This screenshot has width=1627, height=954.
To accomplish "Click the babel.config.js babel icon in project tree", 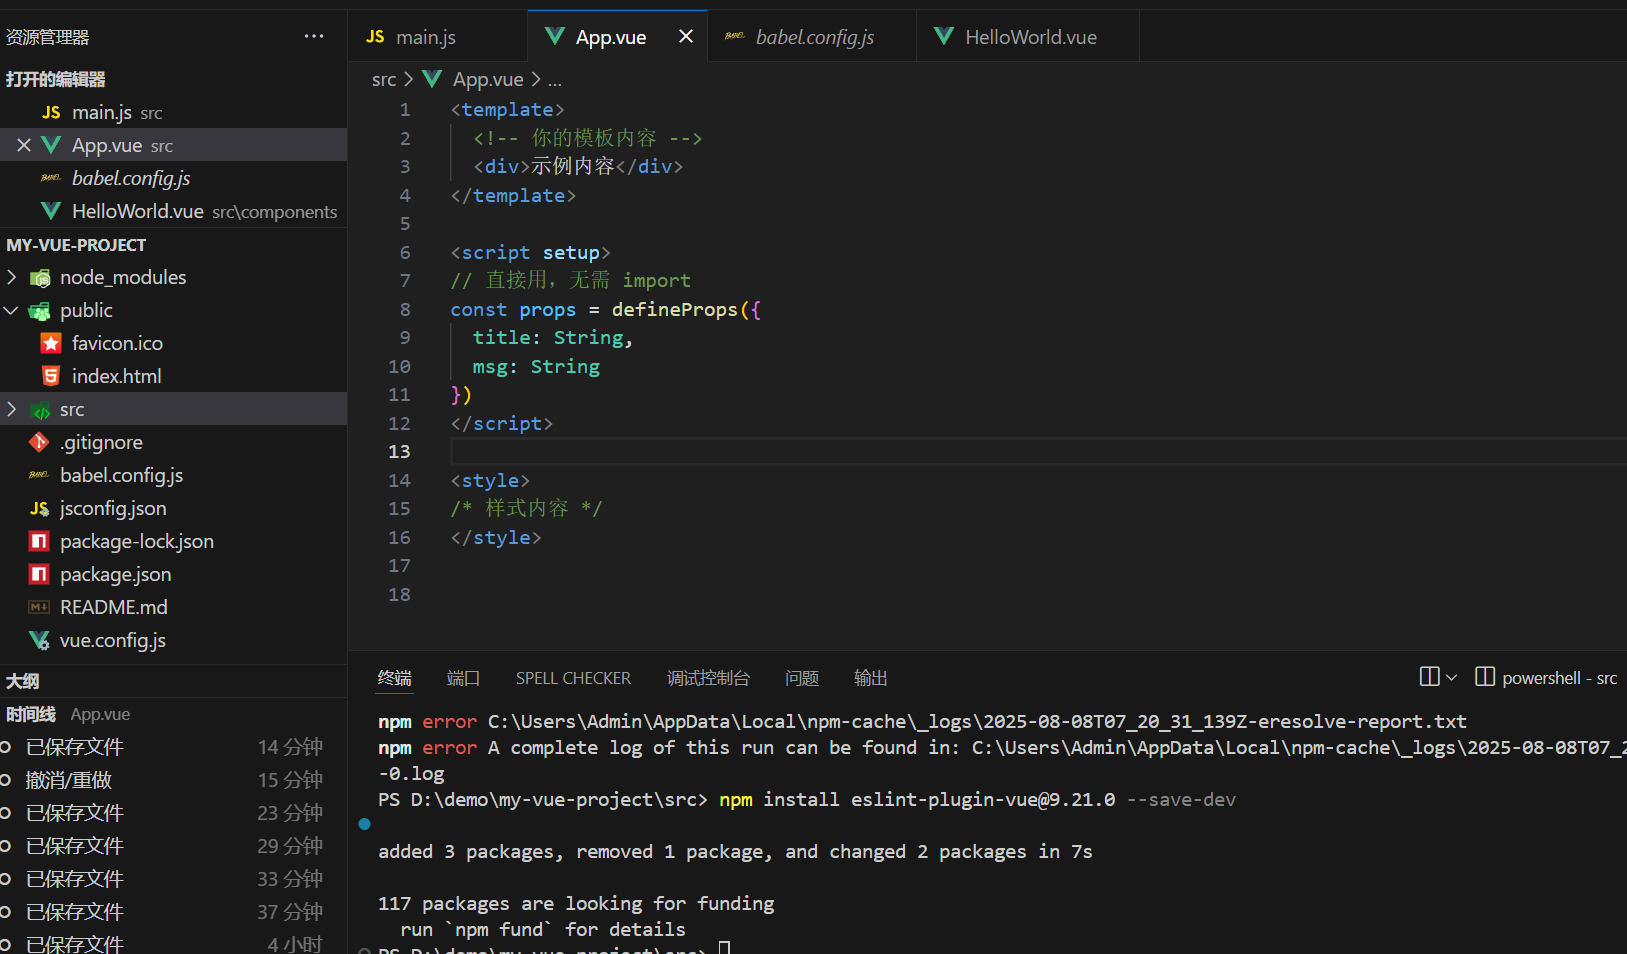I will 39,475.
